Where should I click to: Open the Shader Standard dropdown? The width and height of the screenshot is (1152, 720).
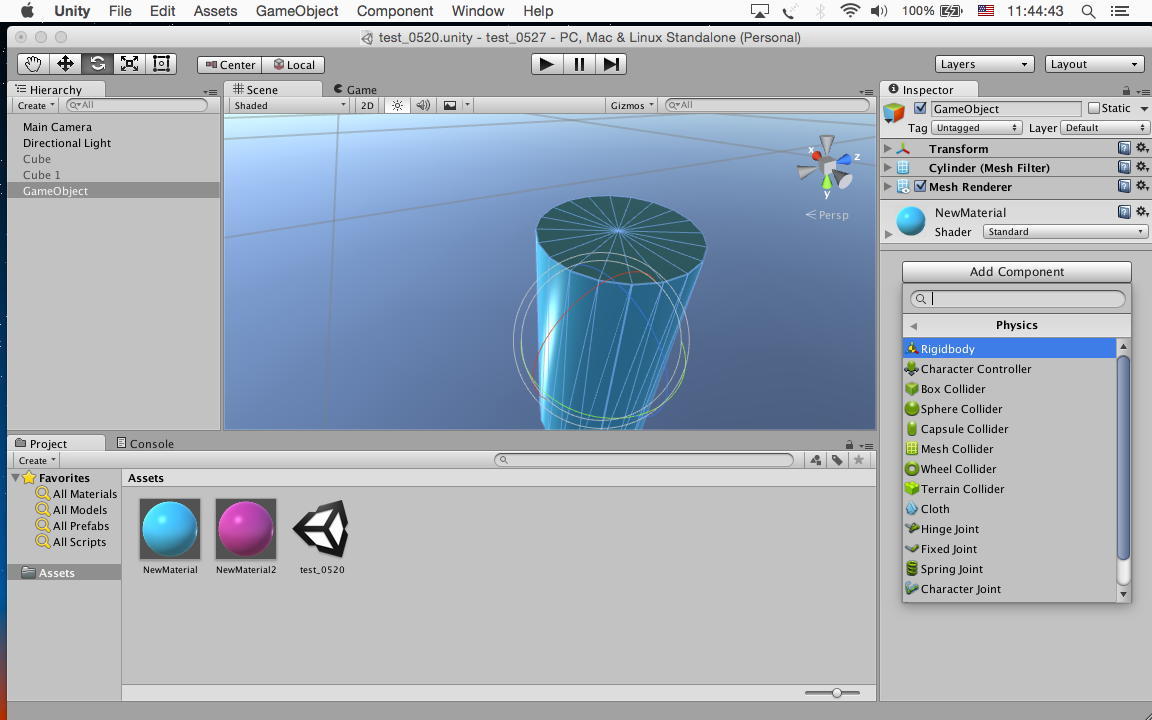point(1064,232)
